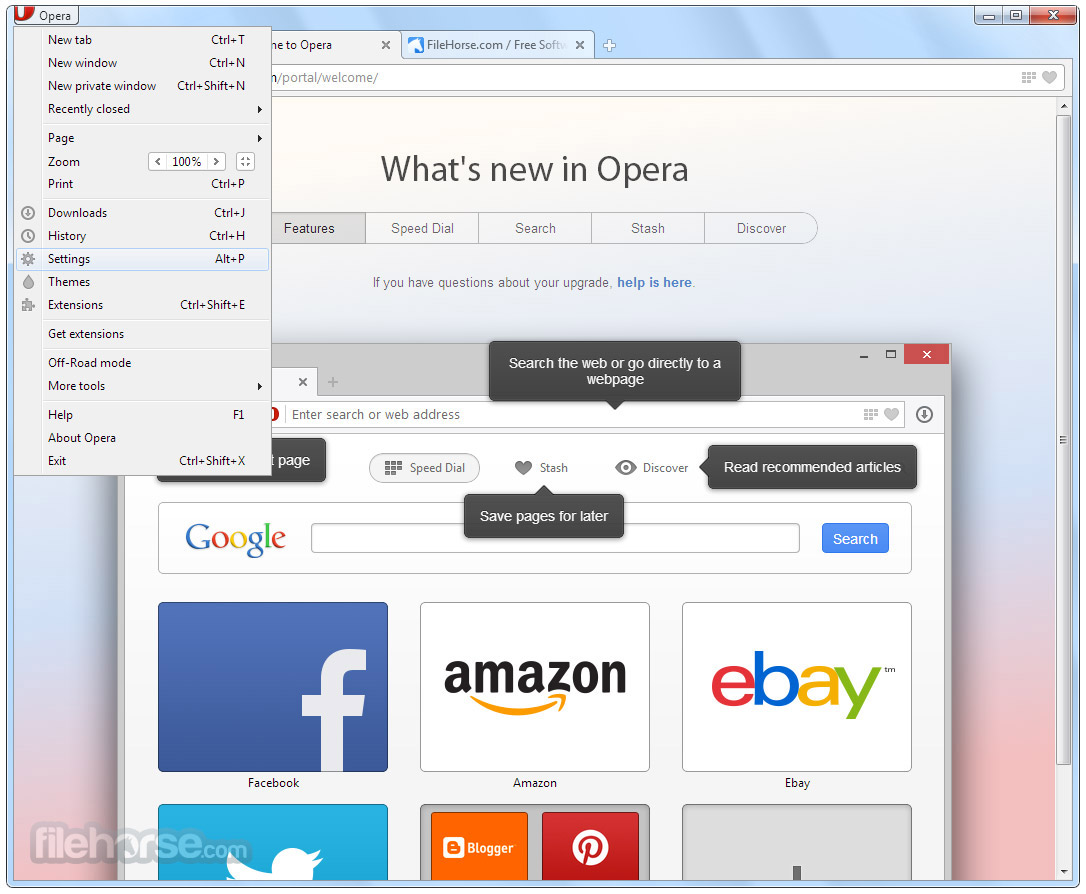Click the inner window's plus new tab icon

333,382
